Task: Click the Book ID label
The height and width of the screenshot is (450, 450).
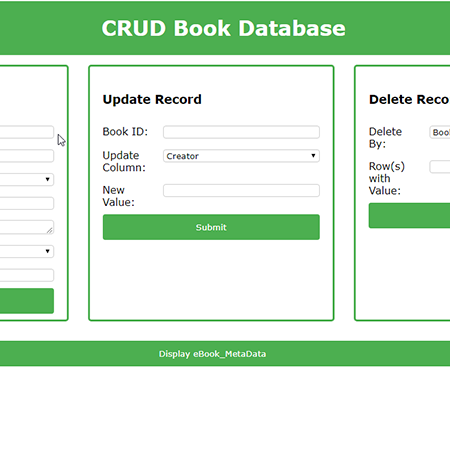Action: (125, 132)
